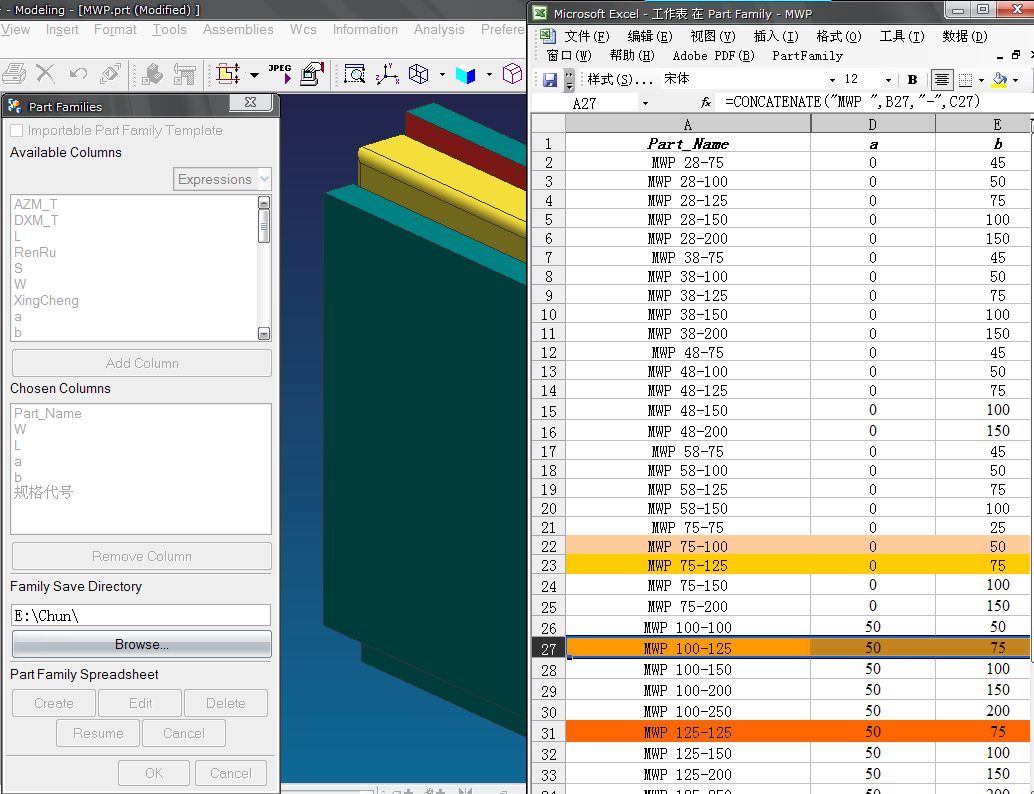The width and height of the screenshot is (1034, 794).
Task: Toggle Bold formatting in Excel
Action: (913, 80)
